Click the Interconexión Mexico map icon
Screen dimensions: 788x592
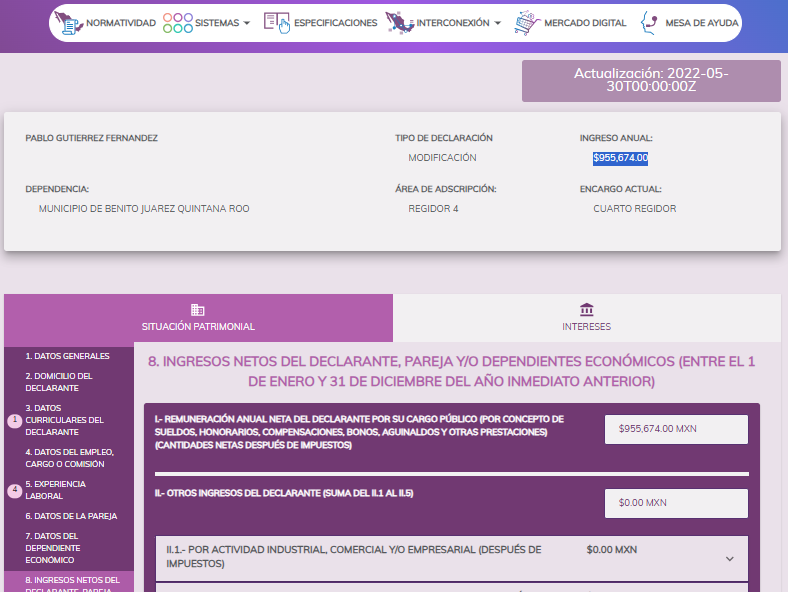pos(399,22)
